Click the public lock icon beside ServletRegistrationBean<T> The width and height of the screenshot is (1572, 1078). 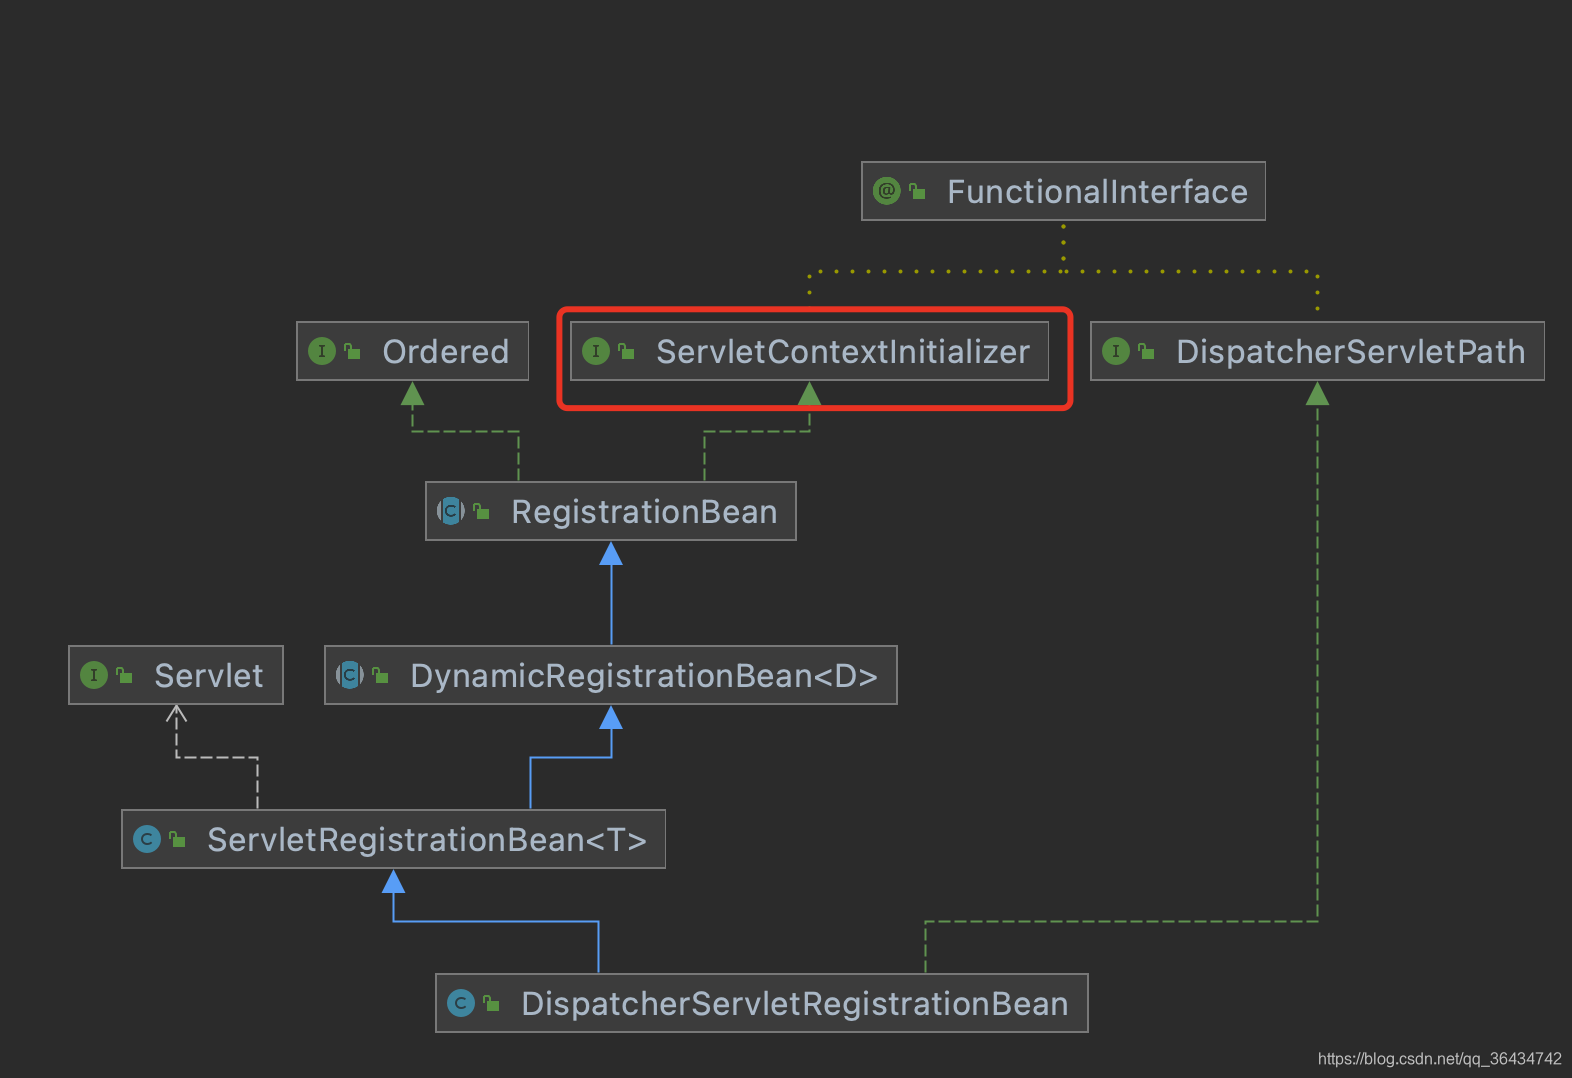[177, 839]
